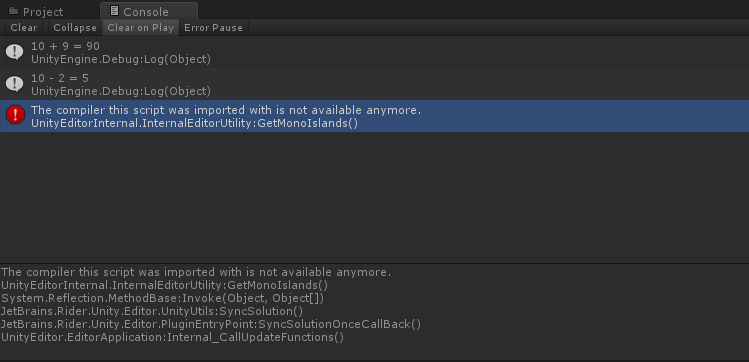Click the folder icon on Project tab
This screenshot has width=749, height=362.
[x=13, y=11]
